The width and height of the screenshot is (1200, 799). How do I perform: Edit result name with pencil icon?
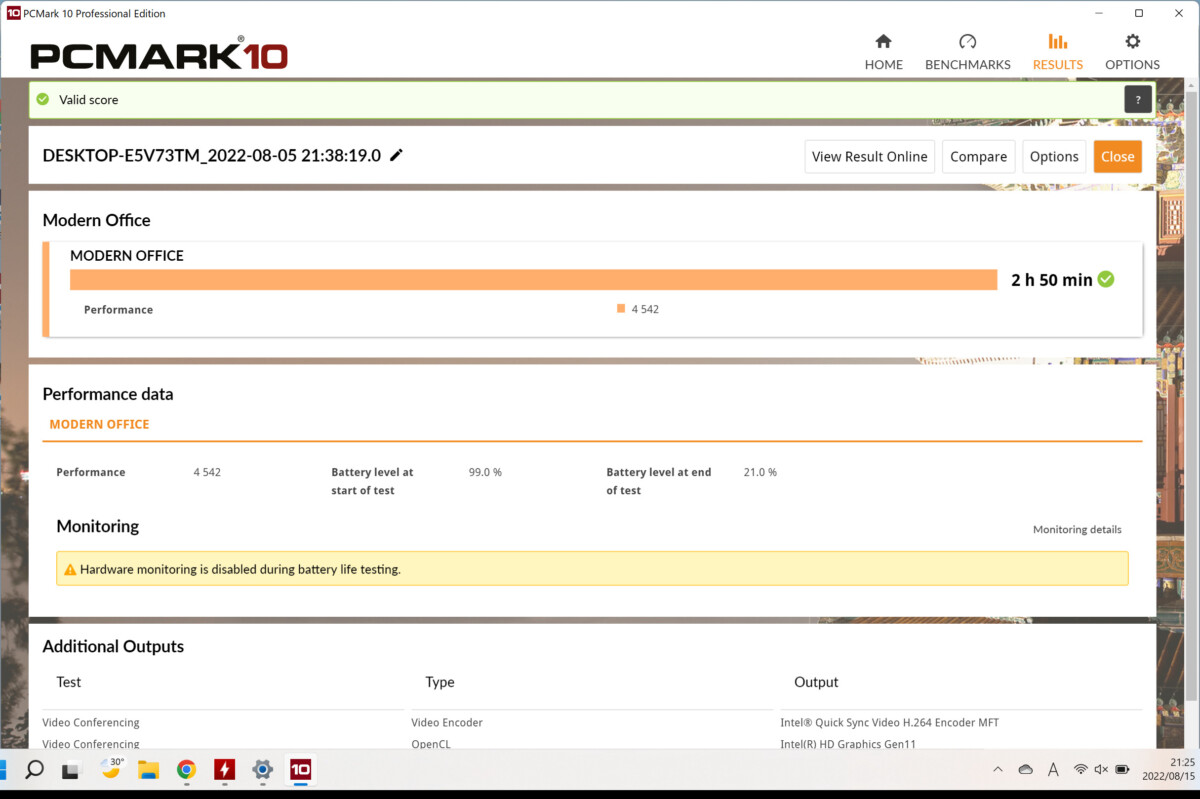[x=397, y=155]
